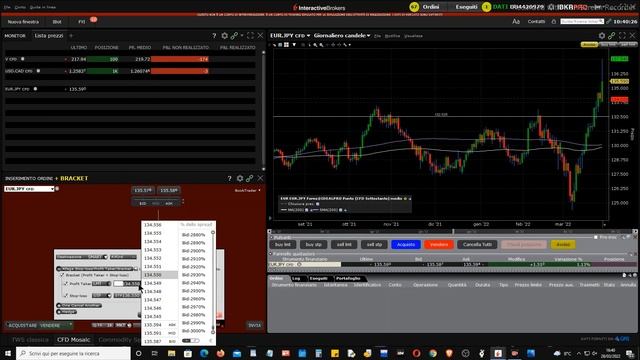
Task: Click the chart layout grid icon
Action: point(286,45)
